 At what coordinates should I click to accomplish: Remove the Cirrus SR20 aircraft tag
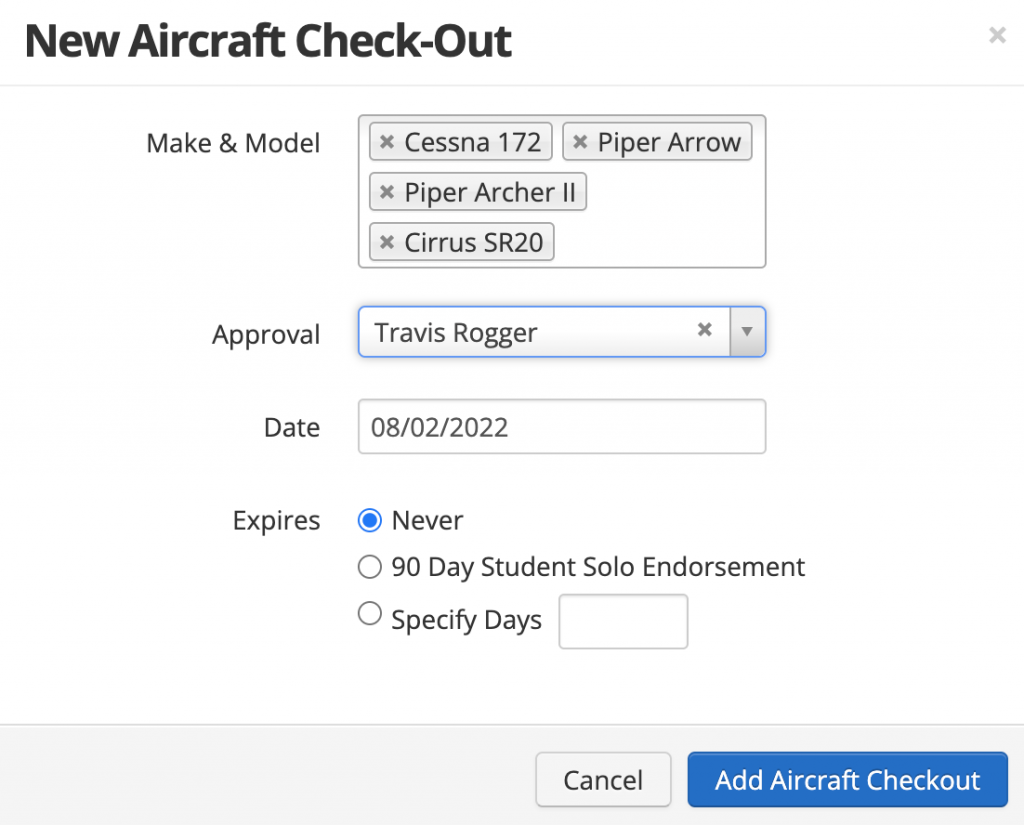click(386, 241)
